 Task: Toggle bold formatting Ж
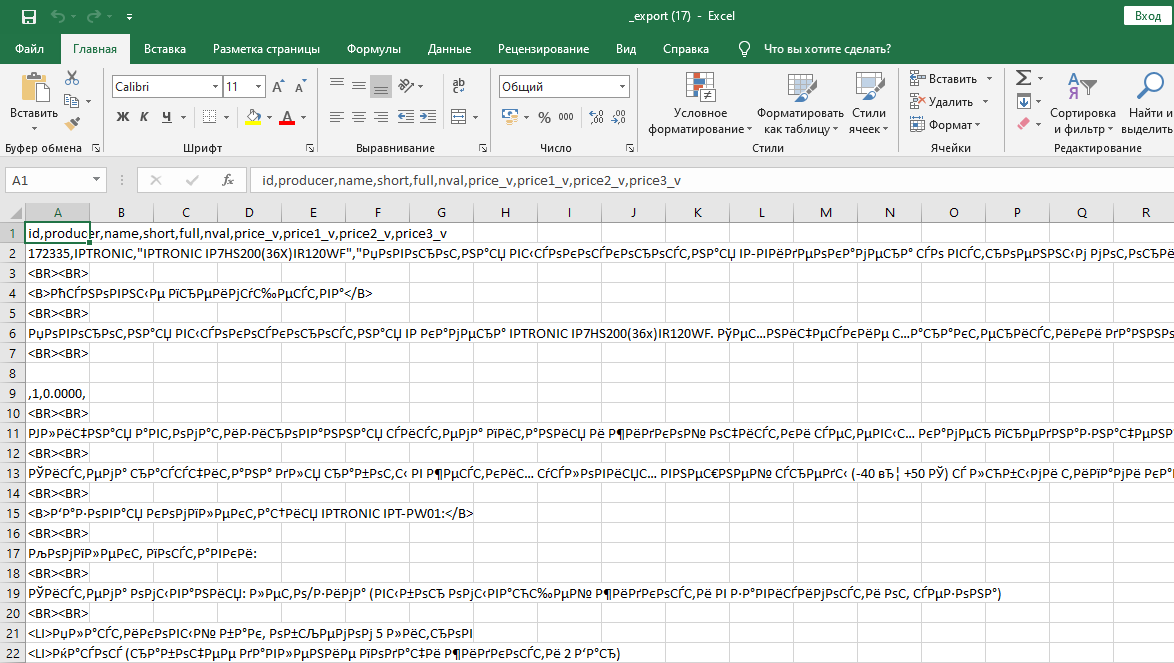pos(123,117)
